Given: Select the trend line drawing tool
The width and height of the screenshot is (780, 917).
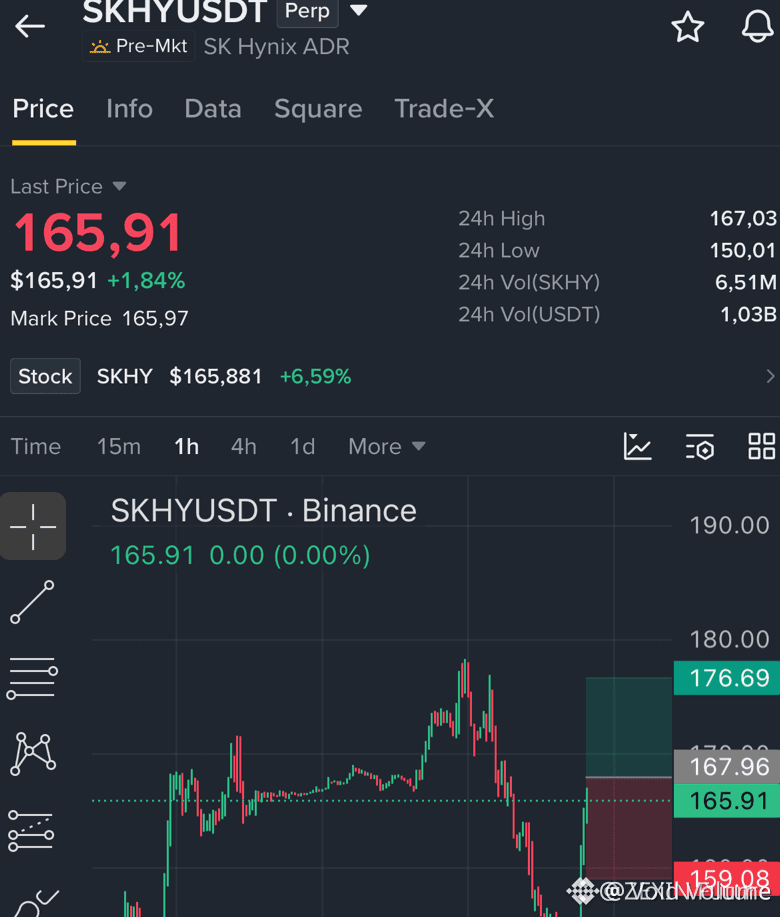Looking at the screenshot, I should (x=33, y=602).
